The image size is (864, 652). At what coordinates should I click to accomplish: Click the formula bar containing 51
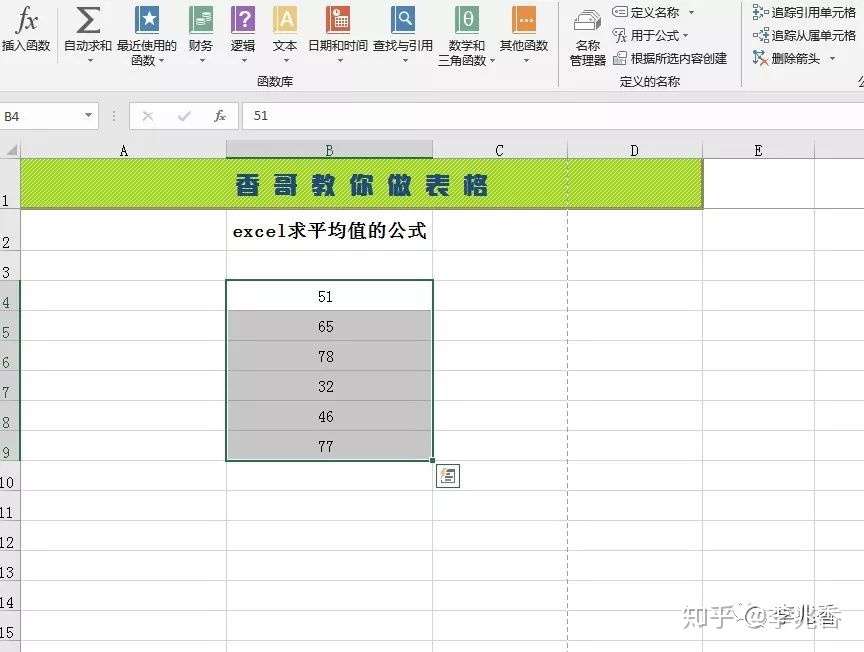pos(553,116)
